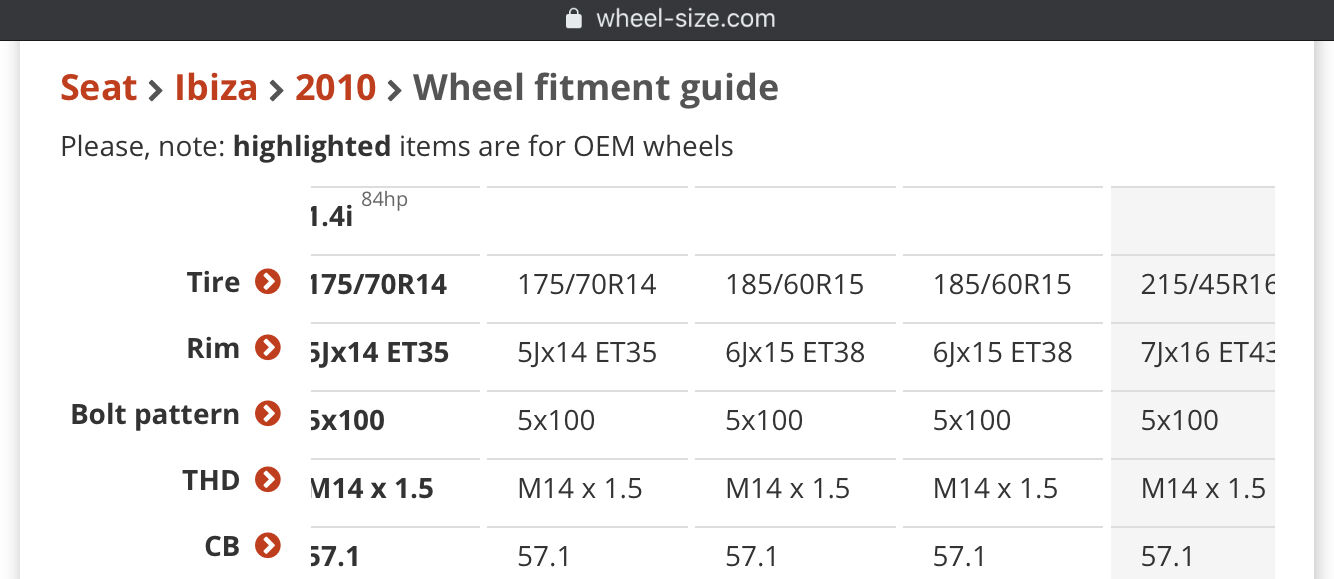Click the Bolt pattern row label
The height and width of the screenshot is (579, 1334).
(155, 414)
